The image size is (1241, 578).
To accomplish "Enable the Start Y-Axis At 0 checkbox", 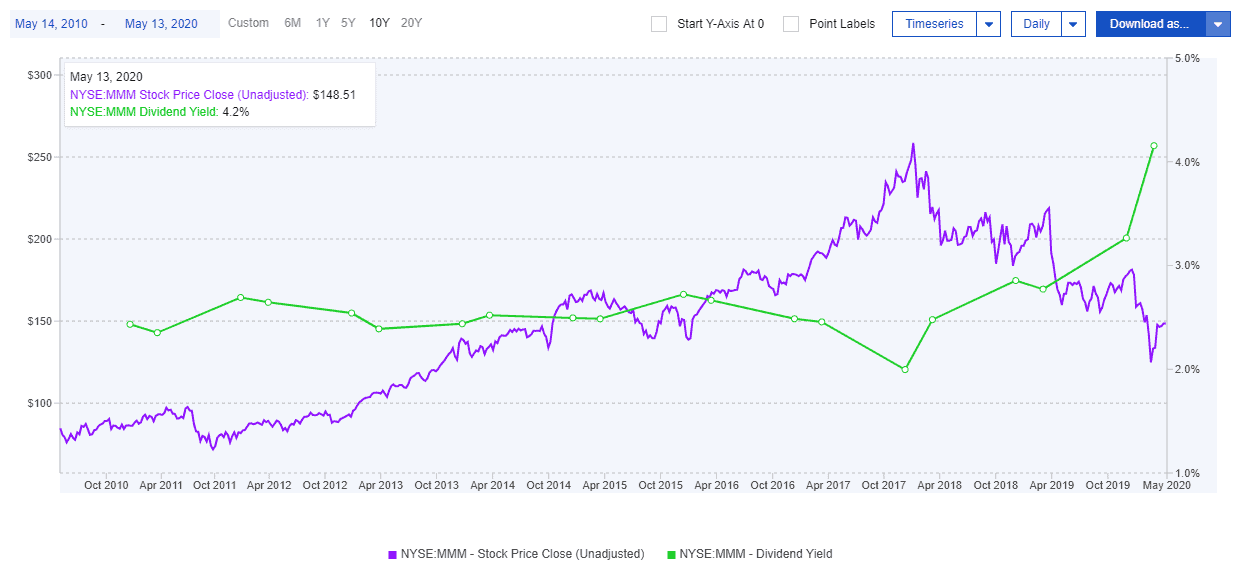I will [x=659, y=24].
